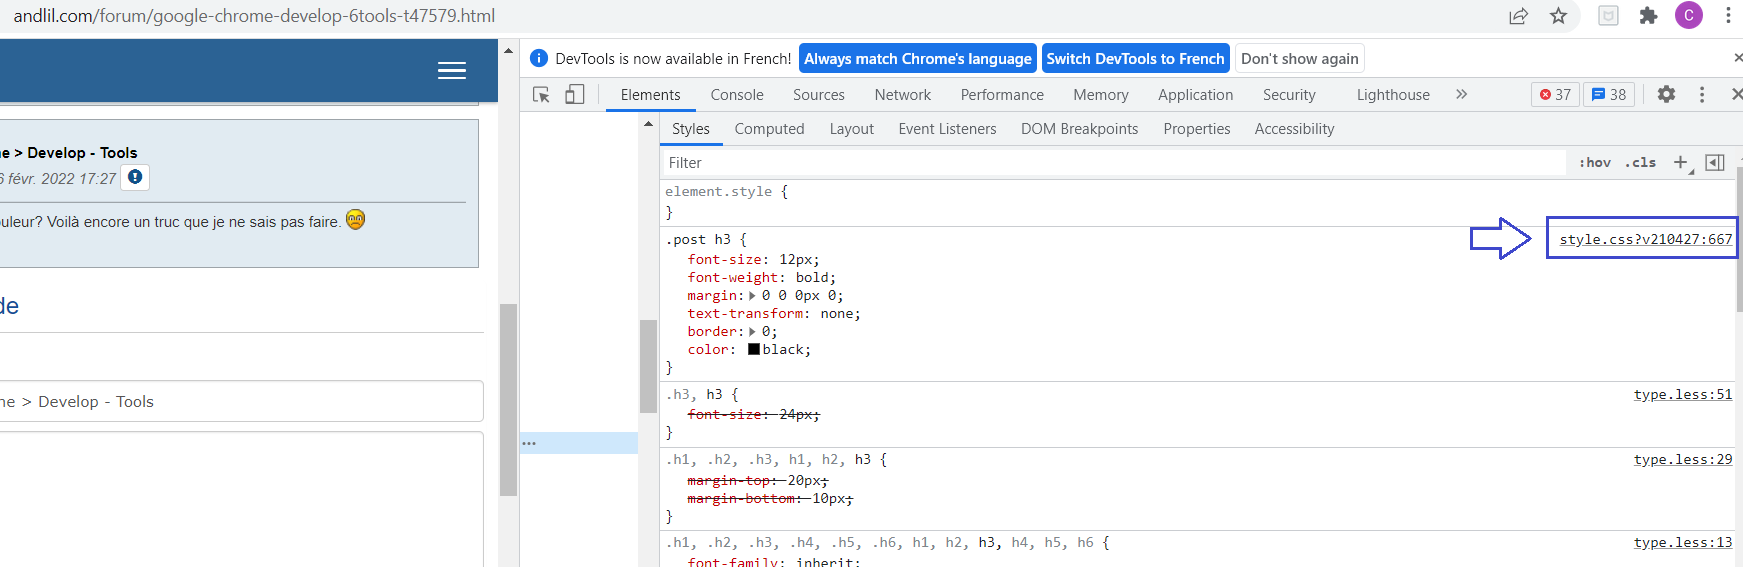This screenshot has height=567, width=1743.
Task: Show more DevTools tabs with chevron
Action: 1461,94
